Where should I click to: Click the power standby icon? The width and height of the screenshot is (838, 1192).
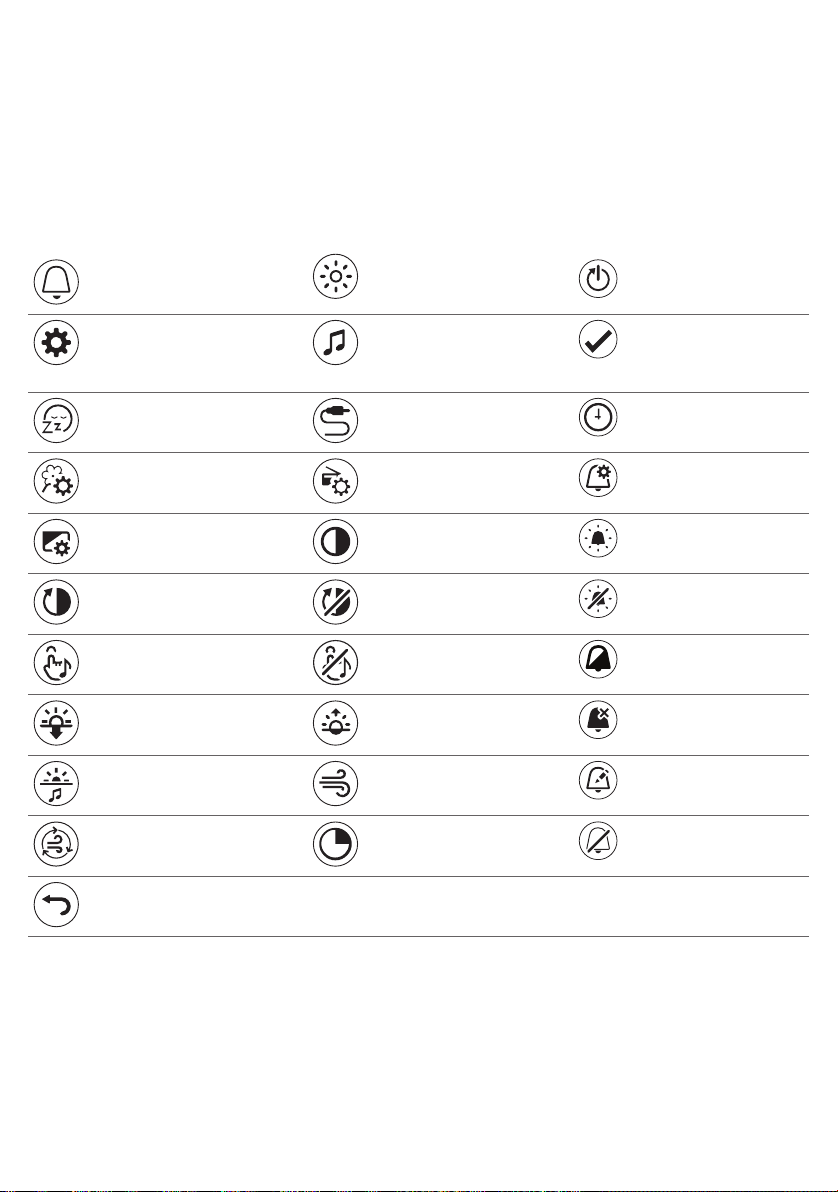(x=598, y=279)
